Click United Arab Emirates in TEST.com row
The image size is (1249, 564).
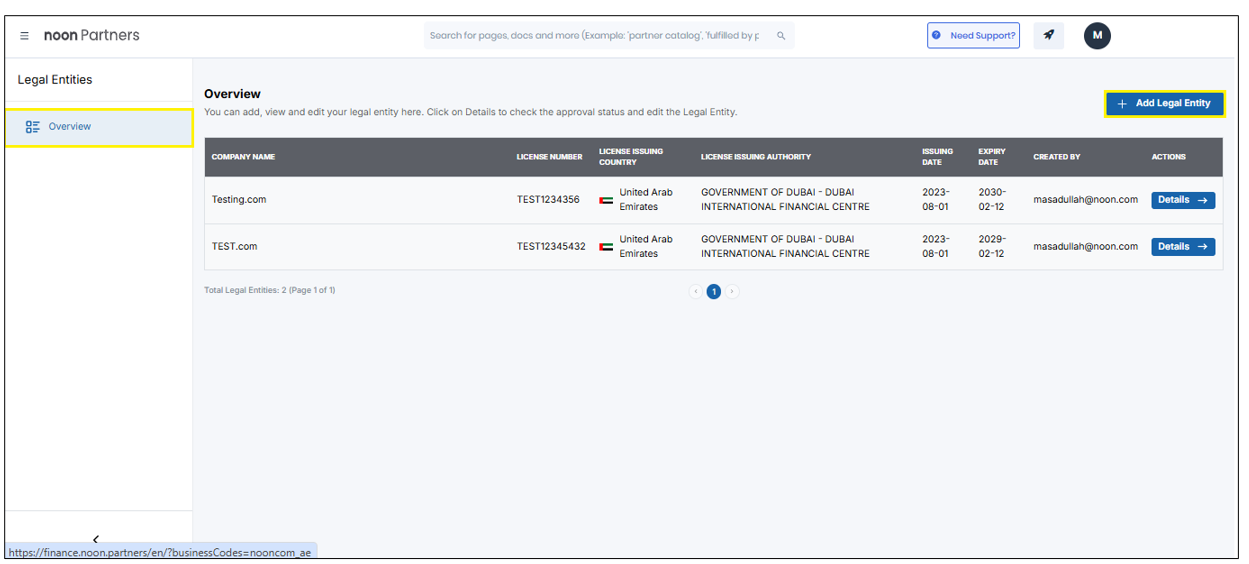point(646,247)
